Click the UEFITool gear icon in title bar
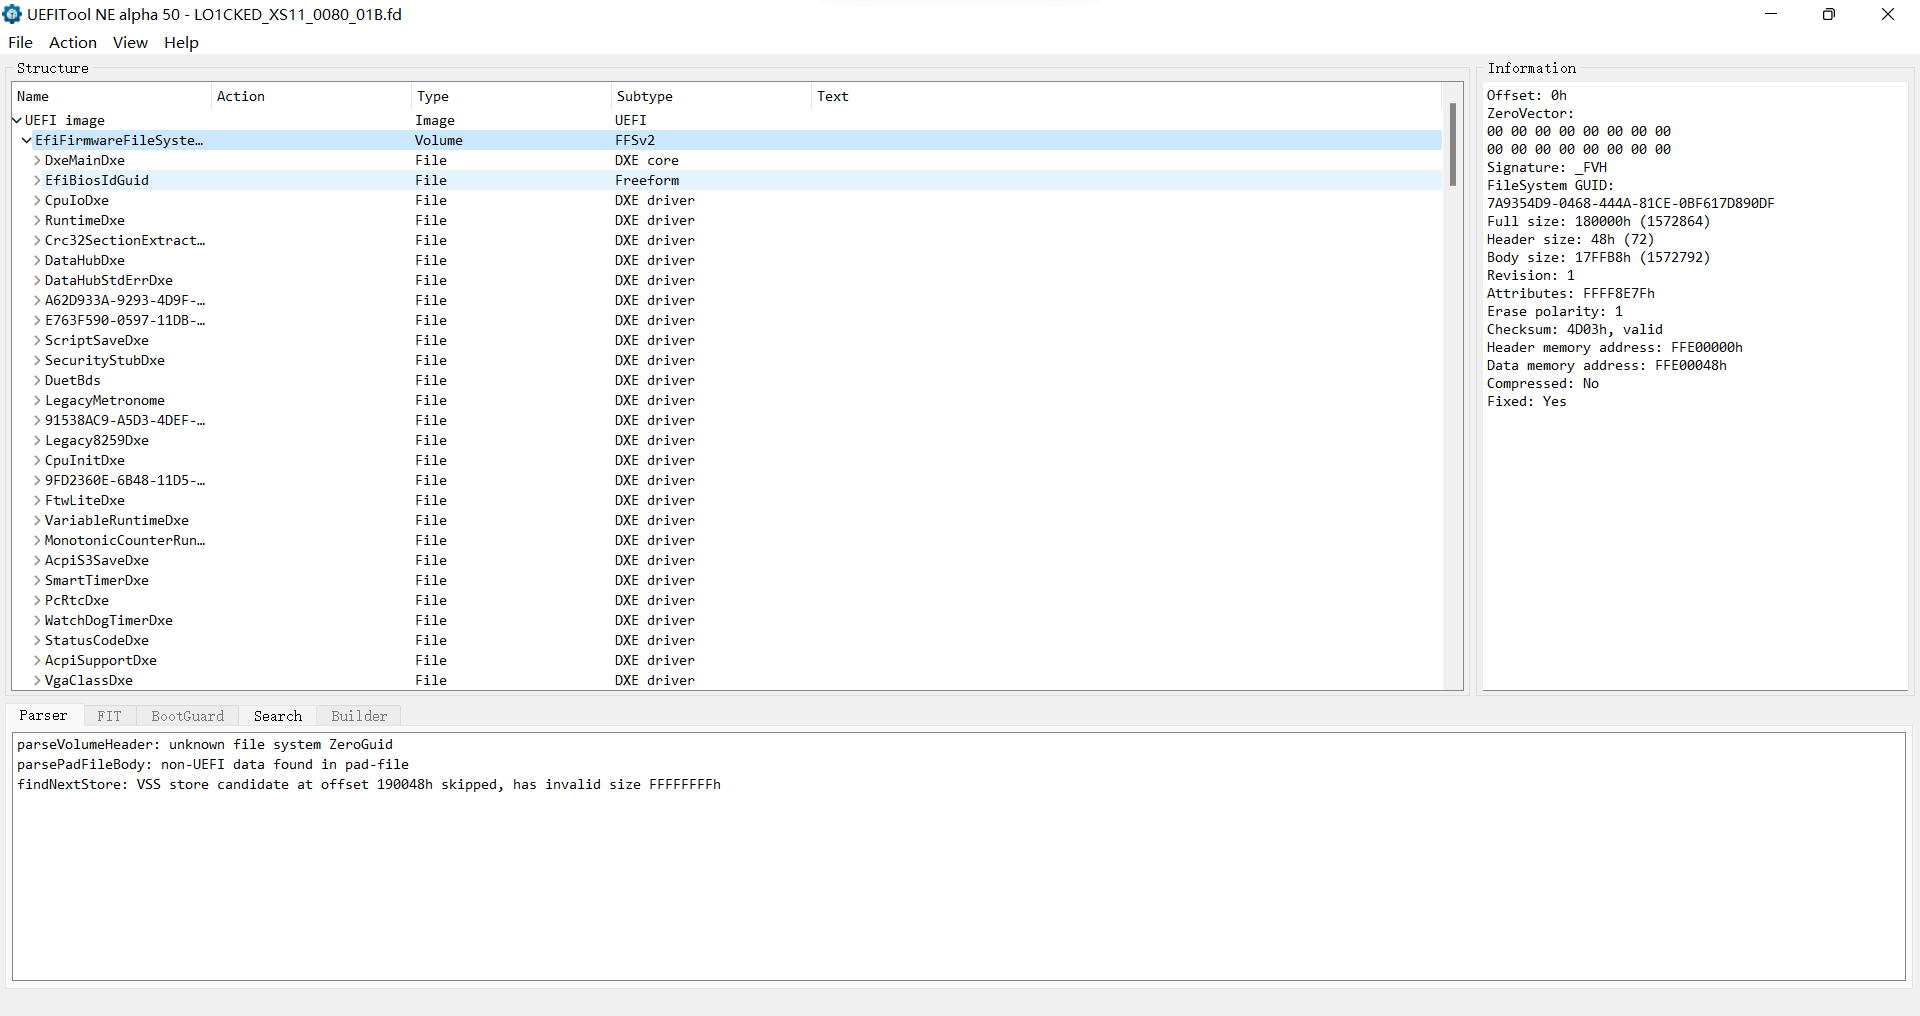1920x1016 pixels. [x=12, y=14]
